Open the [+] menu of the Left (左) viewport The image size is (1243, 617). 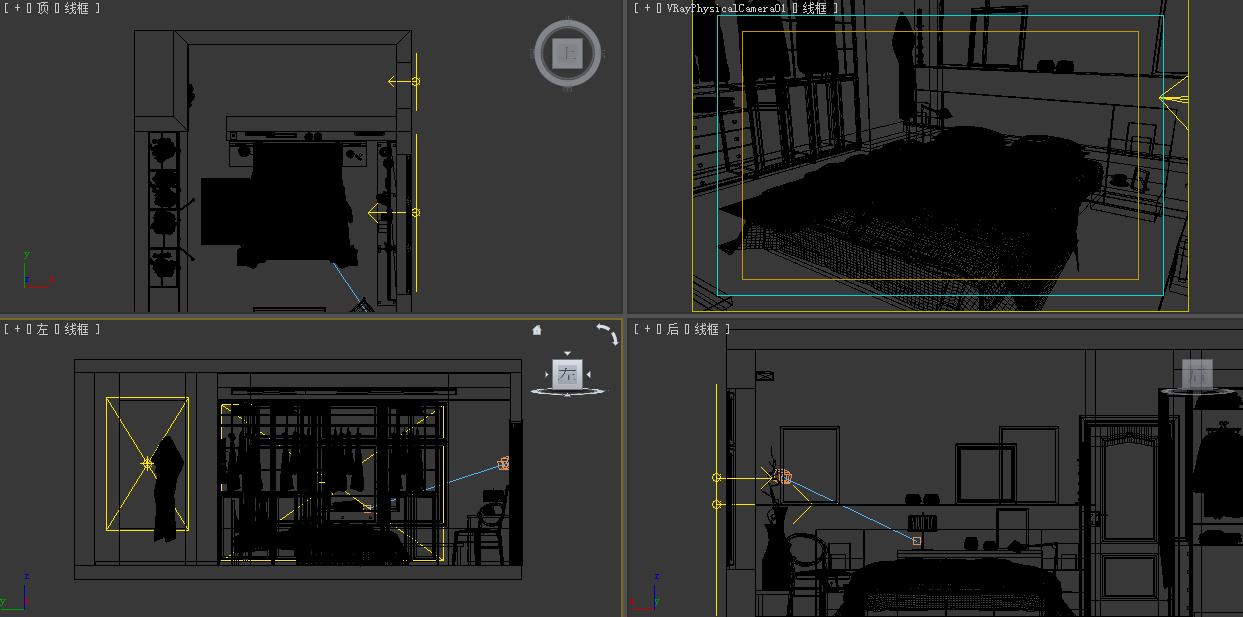(x=16, y=329)
